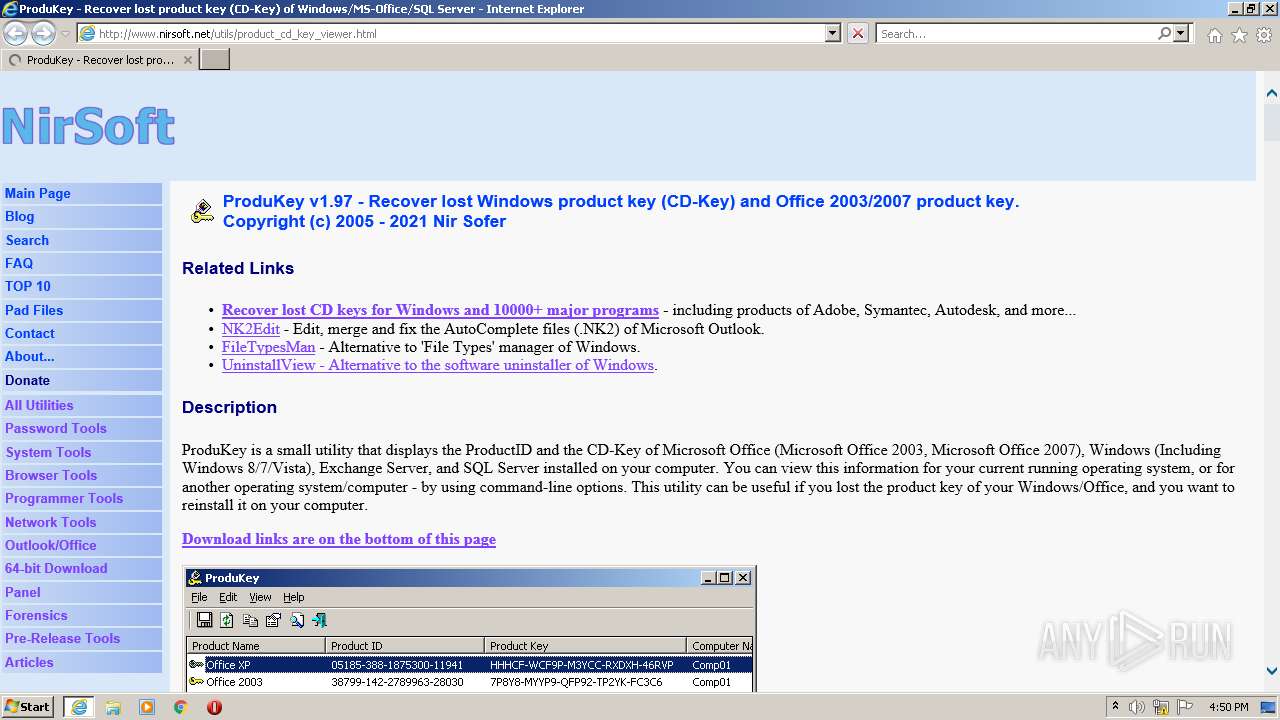Go back with browser Back arrow
Viewport: 1280px width, 720px height.
click(16, 34)
